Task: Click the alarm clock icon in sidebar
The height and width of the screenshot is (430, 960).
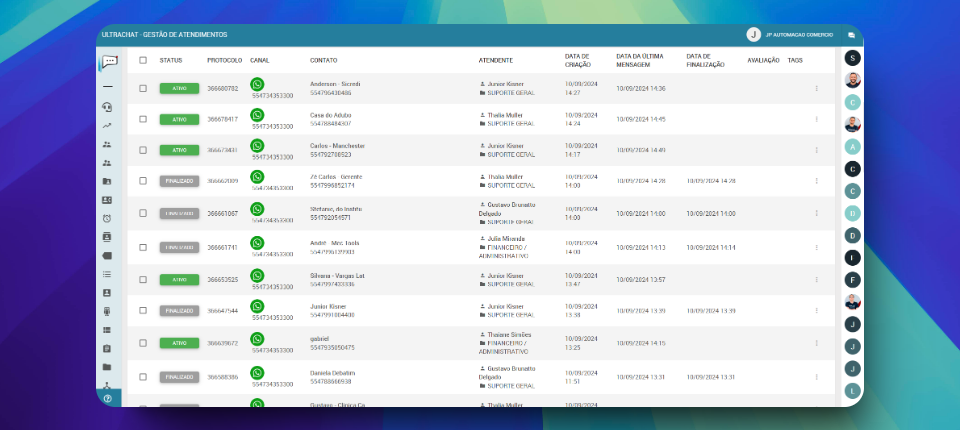Action: point(107,218)
